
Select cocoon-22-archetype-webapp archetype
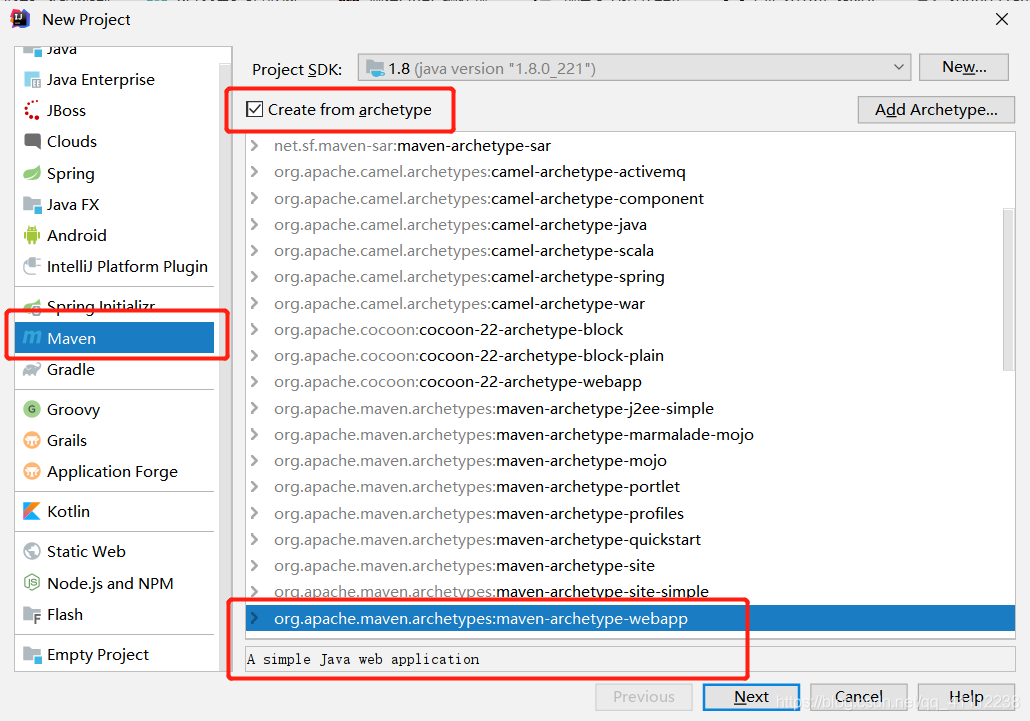(631, 382)
